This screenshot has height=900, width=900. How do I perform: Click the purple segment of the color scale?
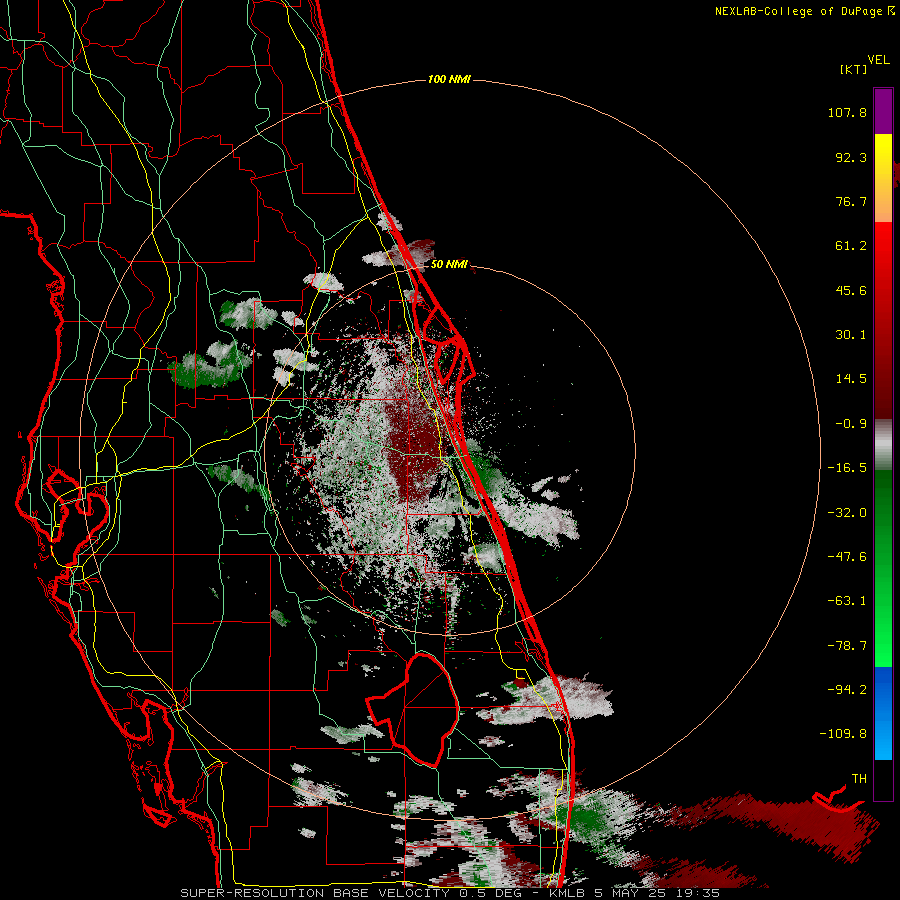(x=883, y=111)
